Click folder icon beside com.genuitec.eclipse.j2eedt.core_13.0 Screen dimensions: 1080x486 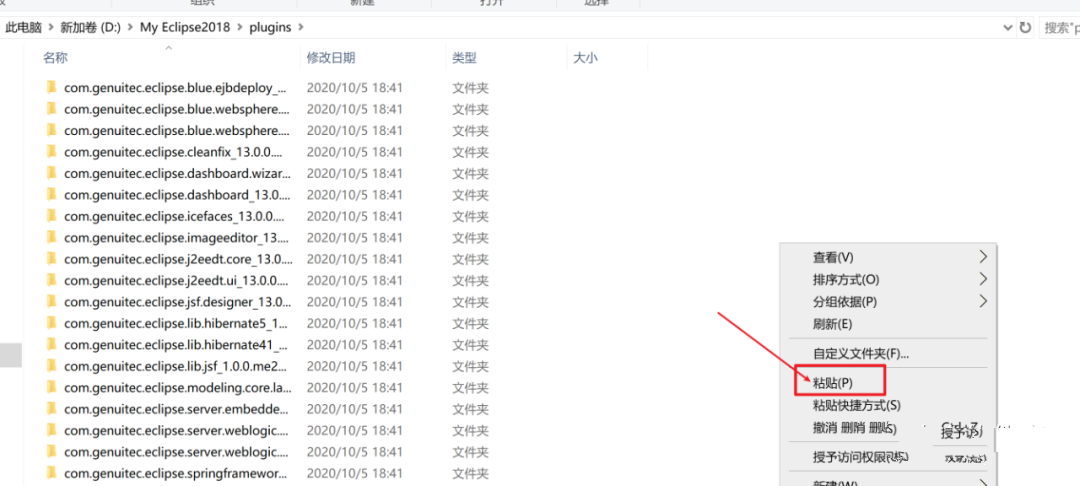click(x=50, y=259)
